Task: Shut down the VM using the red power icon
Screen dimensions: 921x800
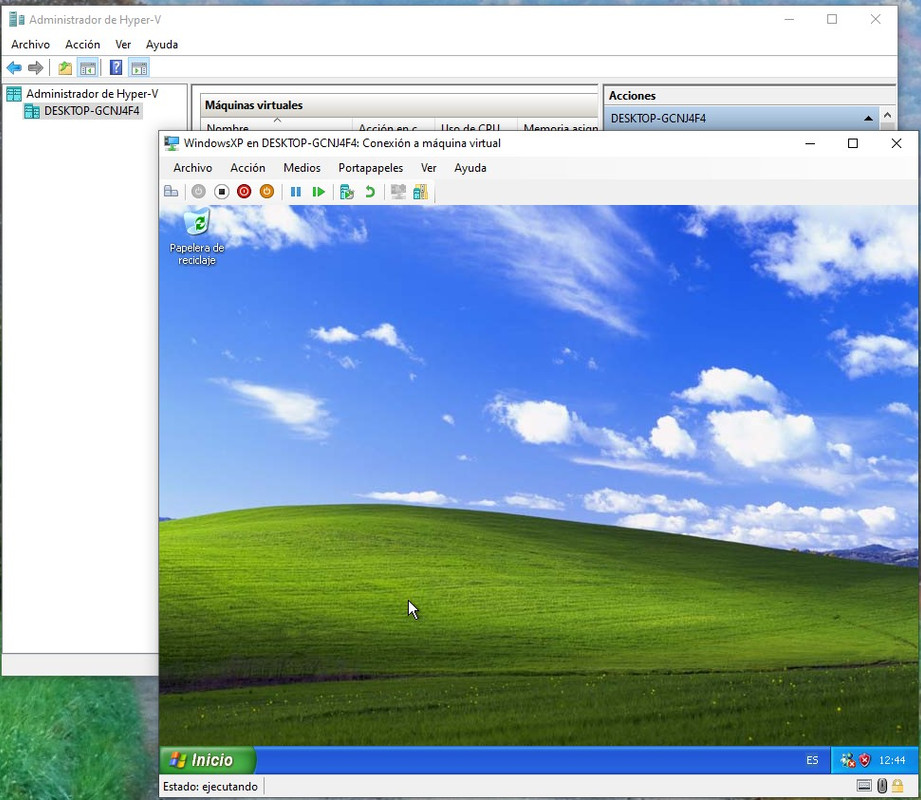Action: 244,191
